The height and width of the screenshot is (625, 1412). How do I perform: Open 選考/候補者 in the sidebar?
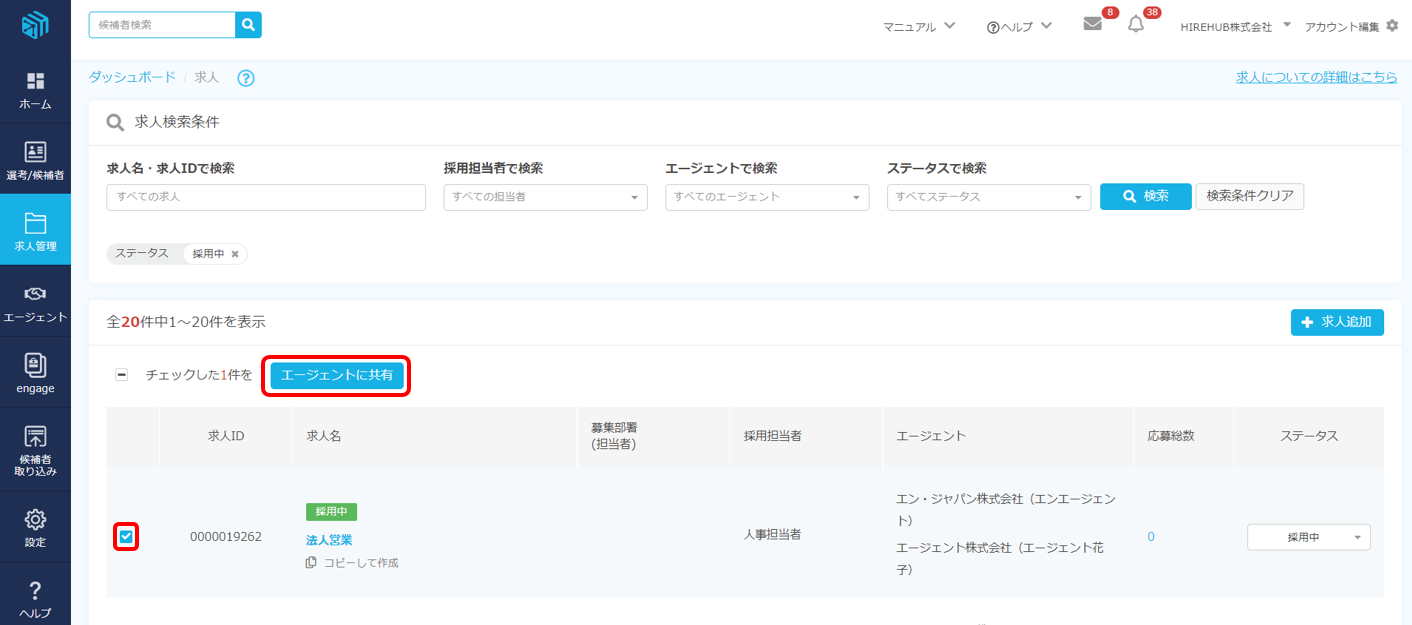[x=35, y=160]
